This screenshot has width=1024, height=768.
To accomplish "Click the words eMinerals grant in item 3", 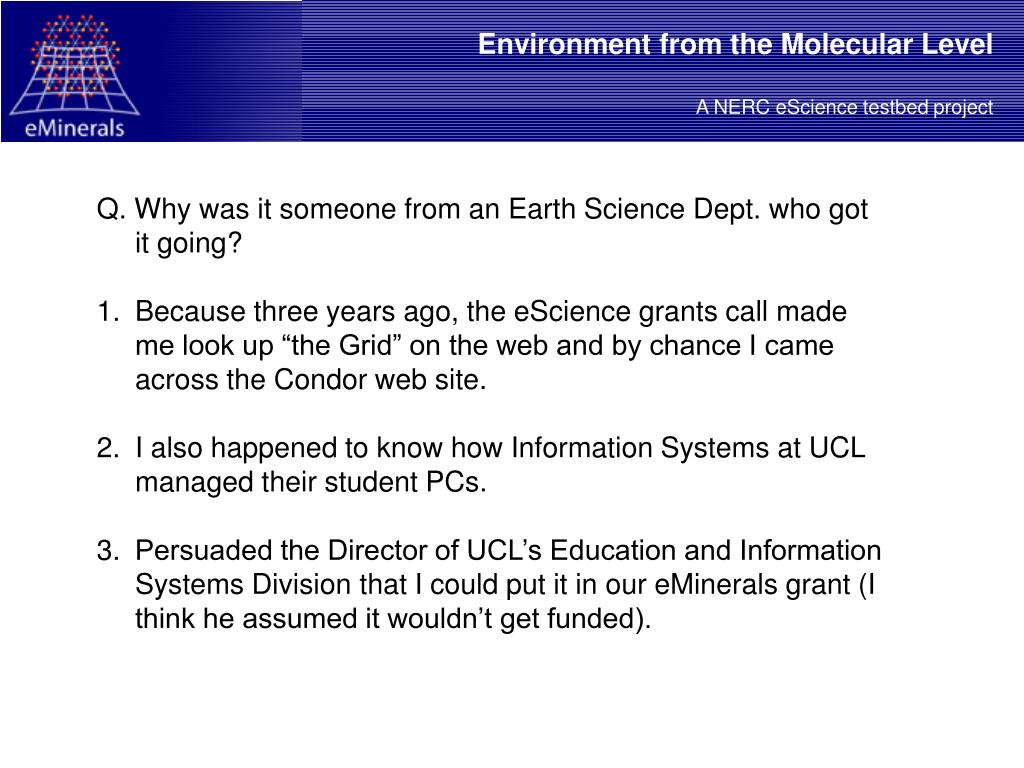I will 752,584.
